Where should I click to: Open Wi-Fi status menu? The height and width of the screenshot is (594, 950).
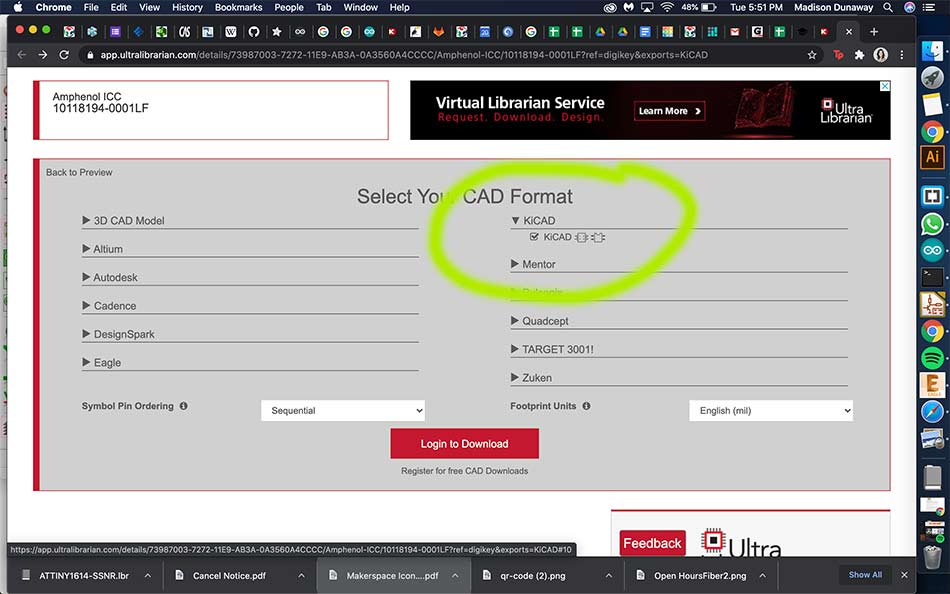pos(667,7)
